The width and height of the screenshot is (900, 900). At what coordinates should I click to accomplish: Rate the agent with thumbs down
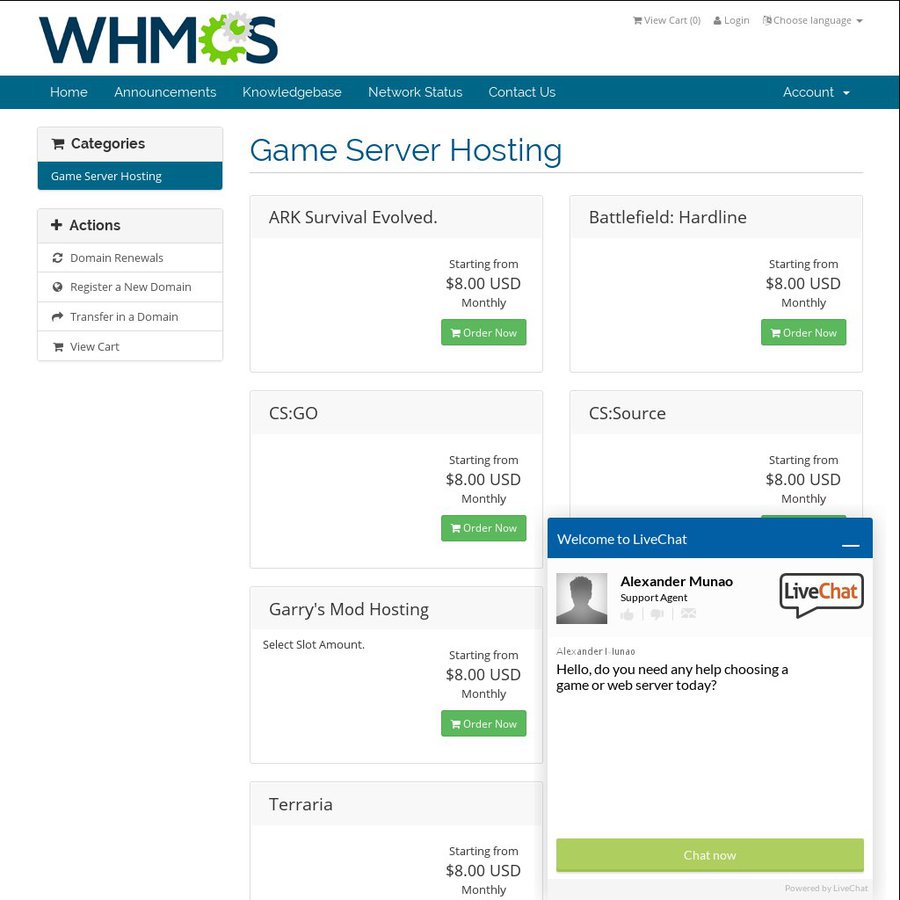point(657,614)
